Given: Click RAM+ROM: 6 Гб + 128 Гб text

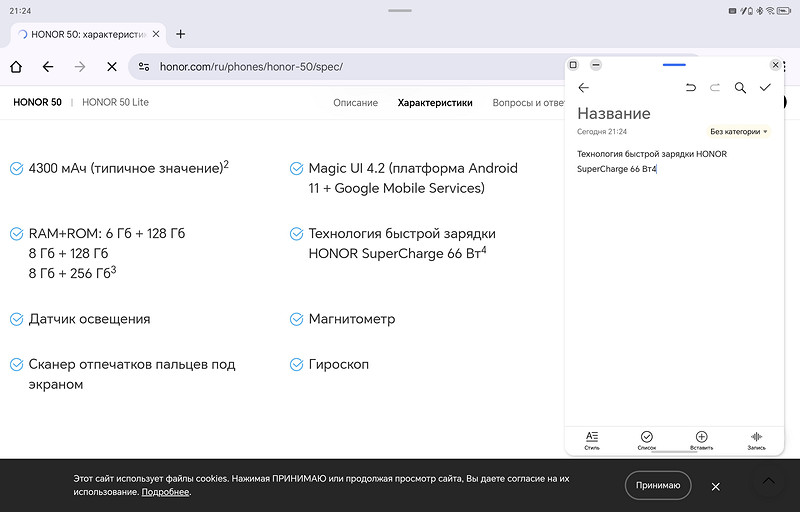Looking at the screenshot, I should 107,234.
